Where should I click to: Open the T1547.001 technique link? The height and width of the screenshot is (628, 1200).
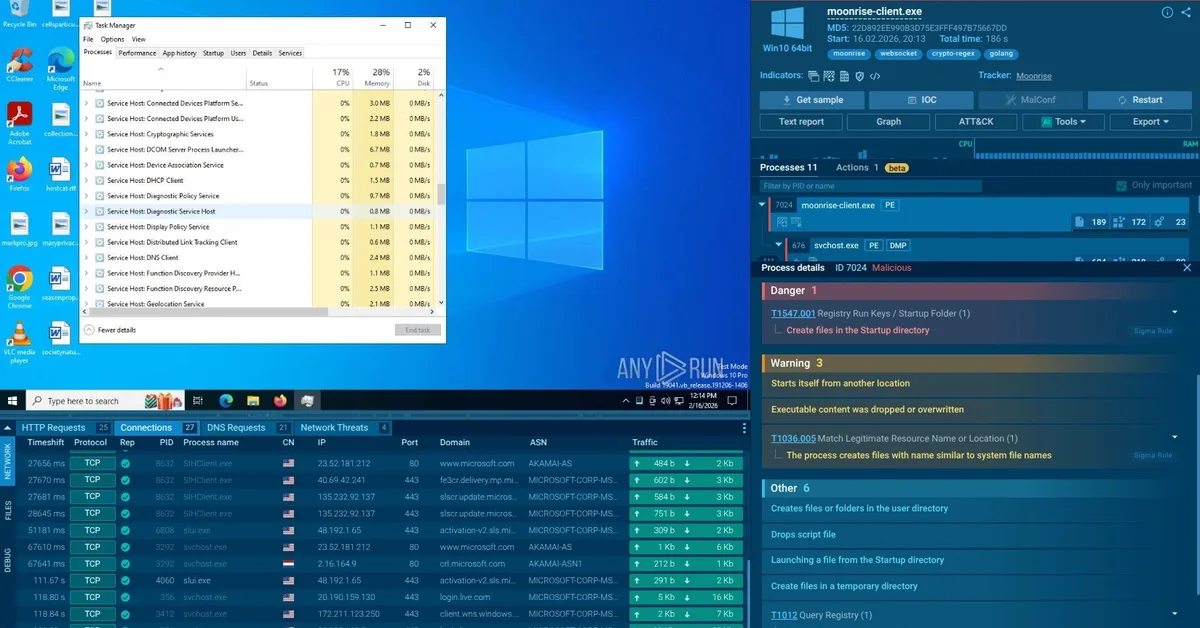[793, 312]
